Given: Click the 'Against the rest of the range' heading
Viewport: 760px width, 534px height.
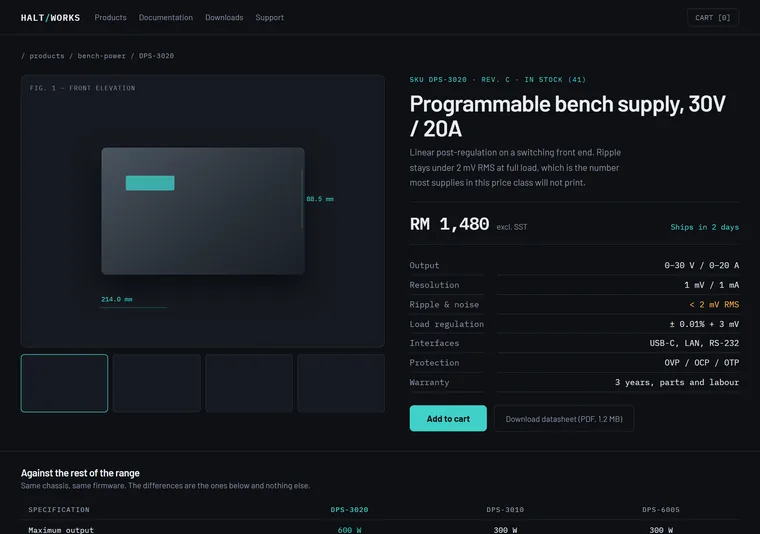Looking at the screenshot, I should pos(80,473).
